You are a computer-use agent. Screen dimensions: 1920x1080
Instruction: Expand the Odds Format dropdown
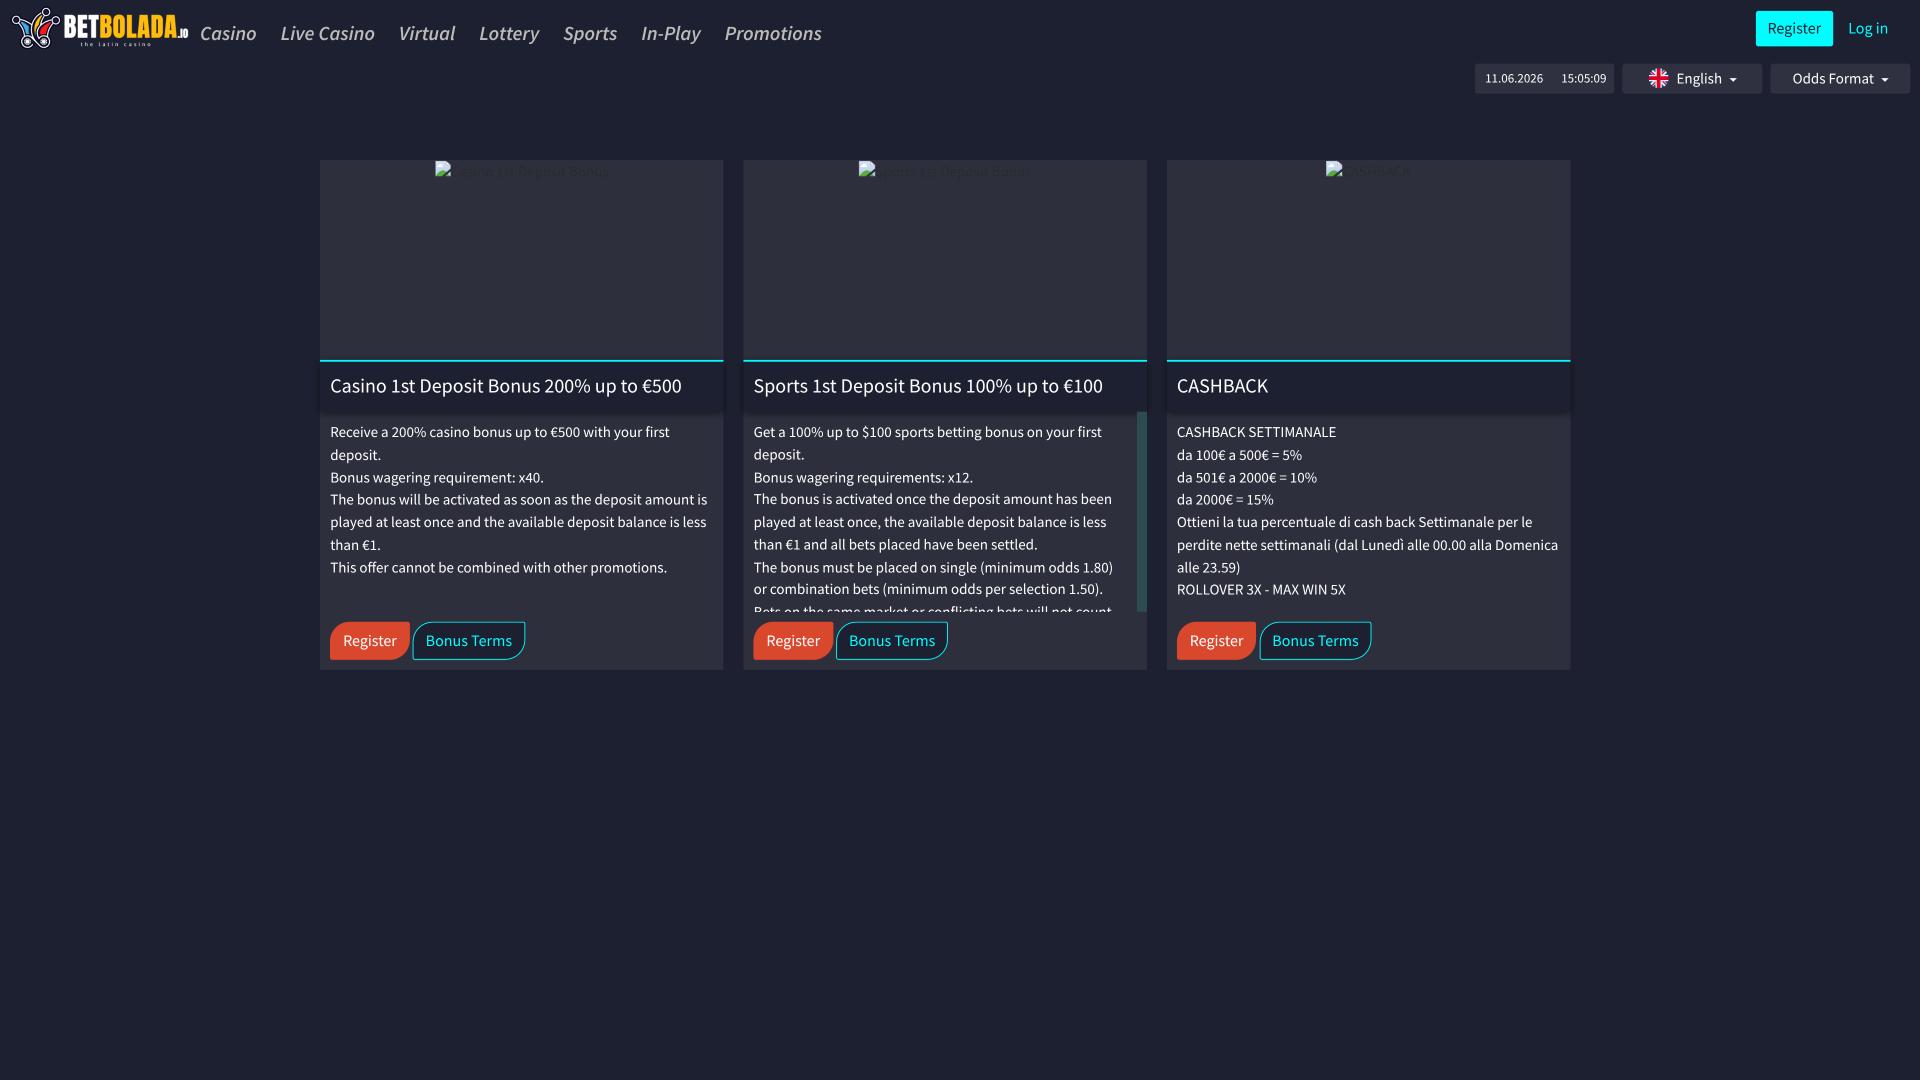(x=1839, y=79)
